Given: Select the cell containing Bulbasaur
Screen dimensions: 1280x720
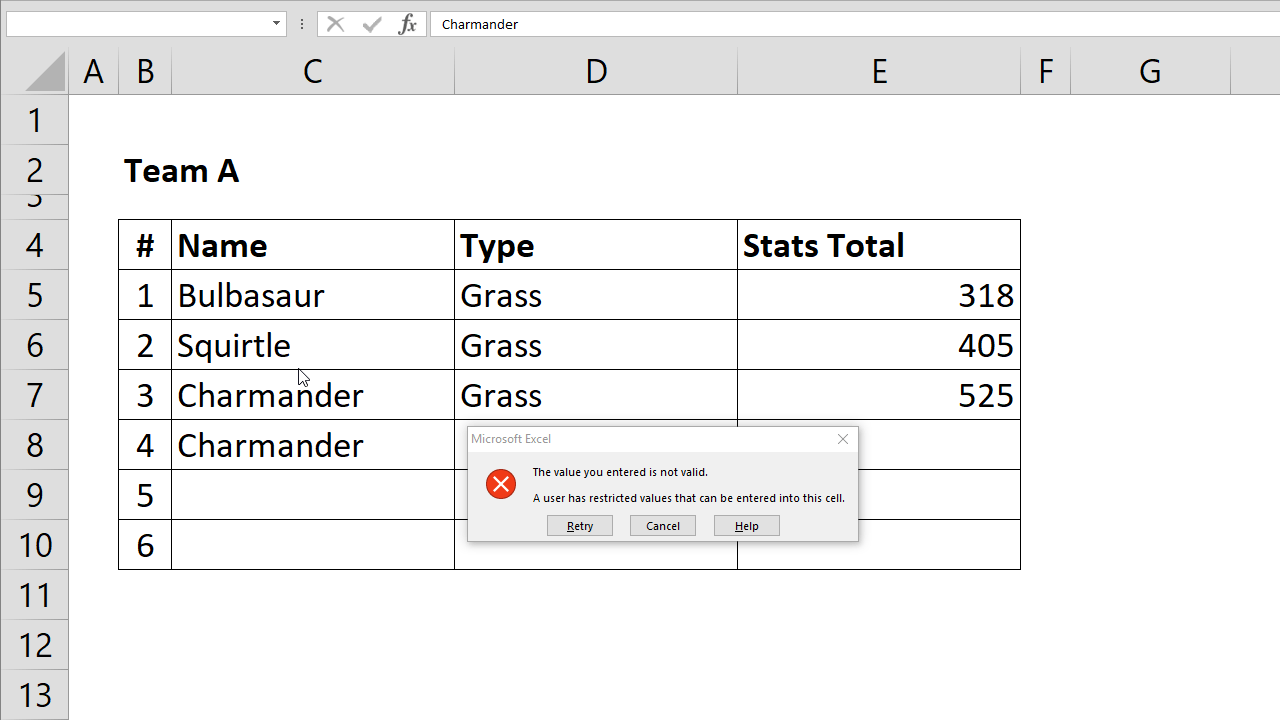Looking at the screenshot, I should pos(313,294).
